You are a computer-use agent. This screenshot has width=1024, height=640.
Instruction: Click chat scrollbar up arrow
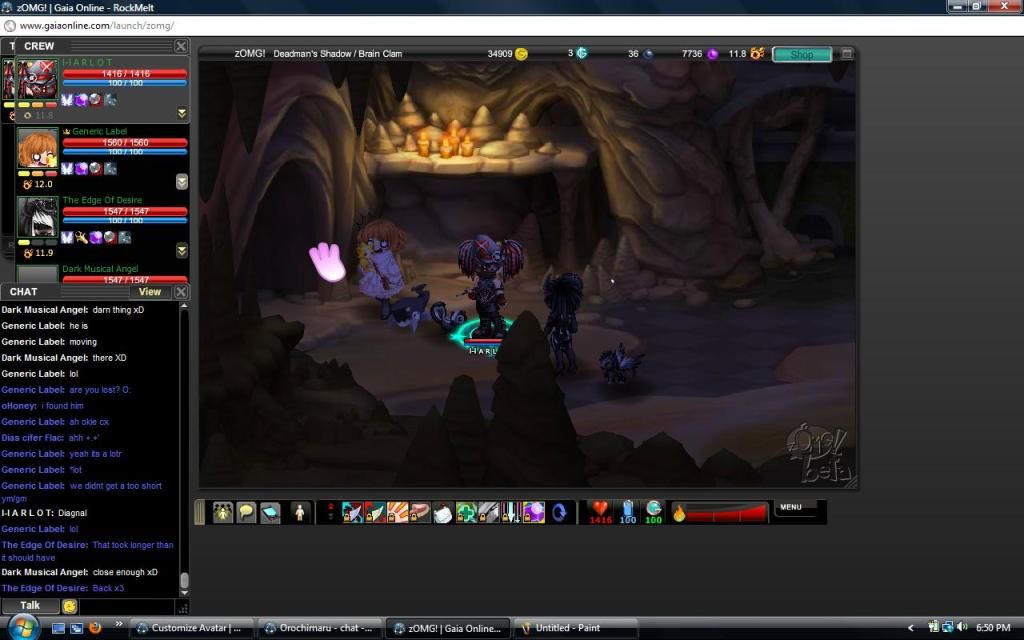point(184,306)
